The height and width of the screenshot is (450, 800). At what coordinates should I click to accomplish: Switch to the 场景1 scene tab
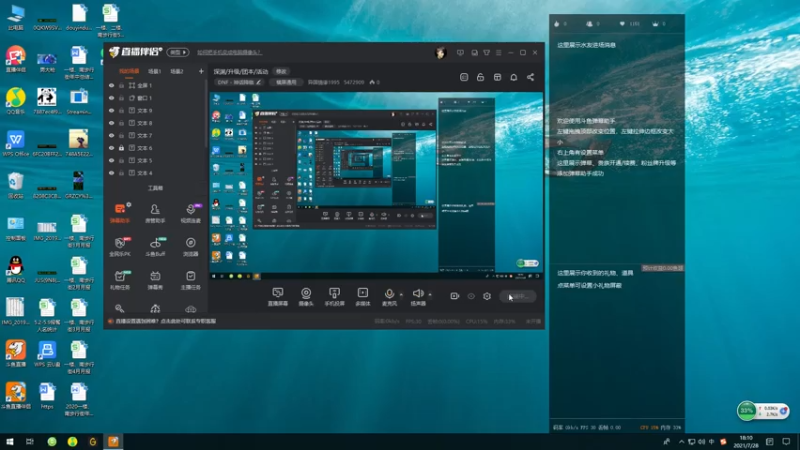[155, 71]
